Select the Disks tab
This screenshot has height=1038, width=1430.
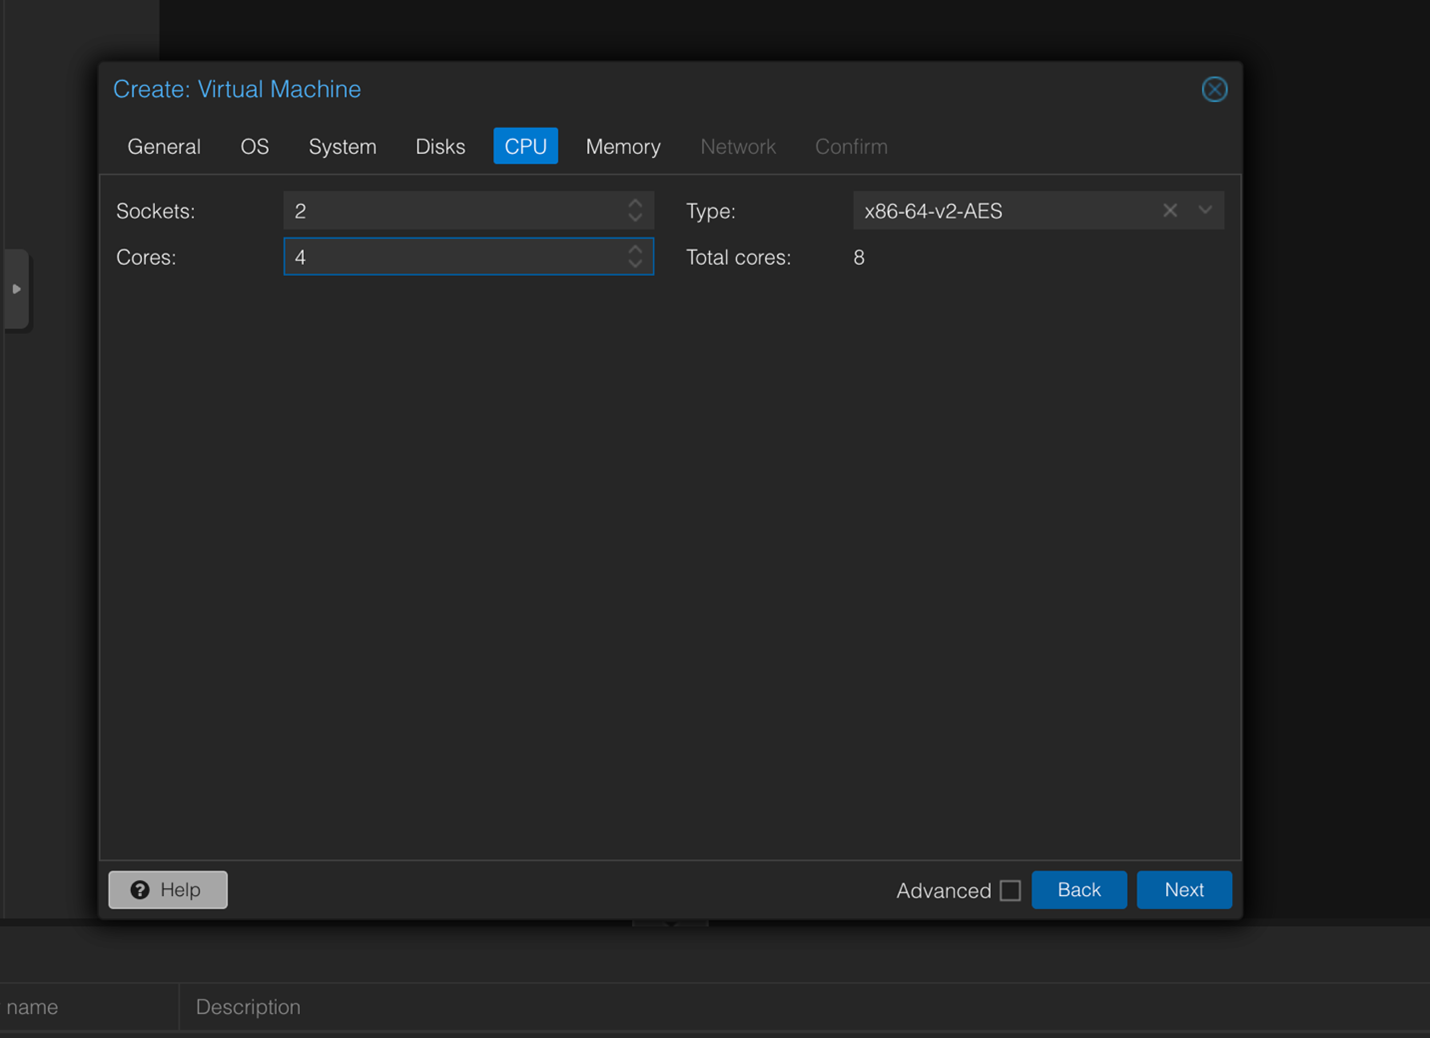click(x=440, y=146)
